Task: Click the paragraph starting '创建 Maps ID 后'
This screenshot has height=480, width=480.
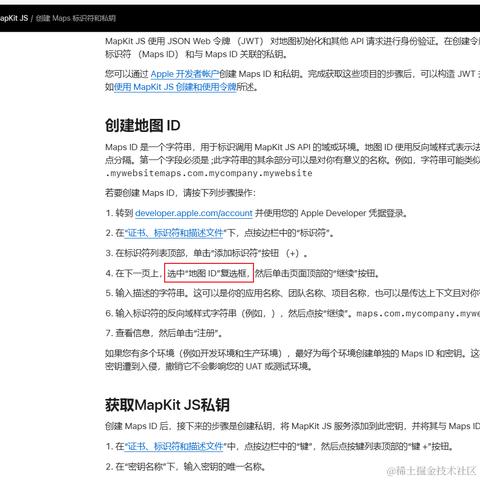Action: [x=292, y=426]
